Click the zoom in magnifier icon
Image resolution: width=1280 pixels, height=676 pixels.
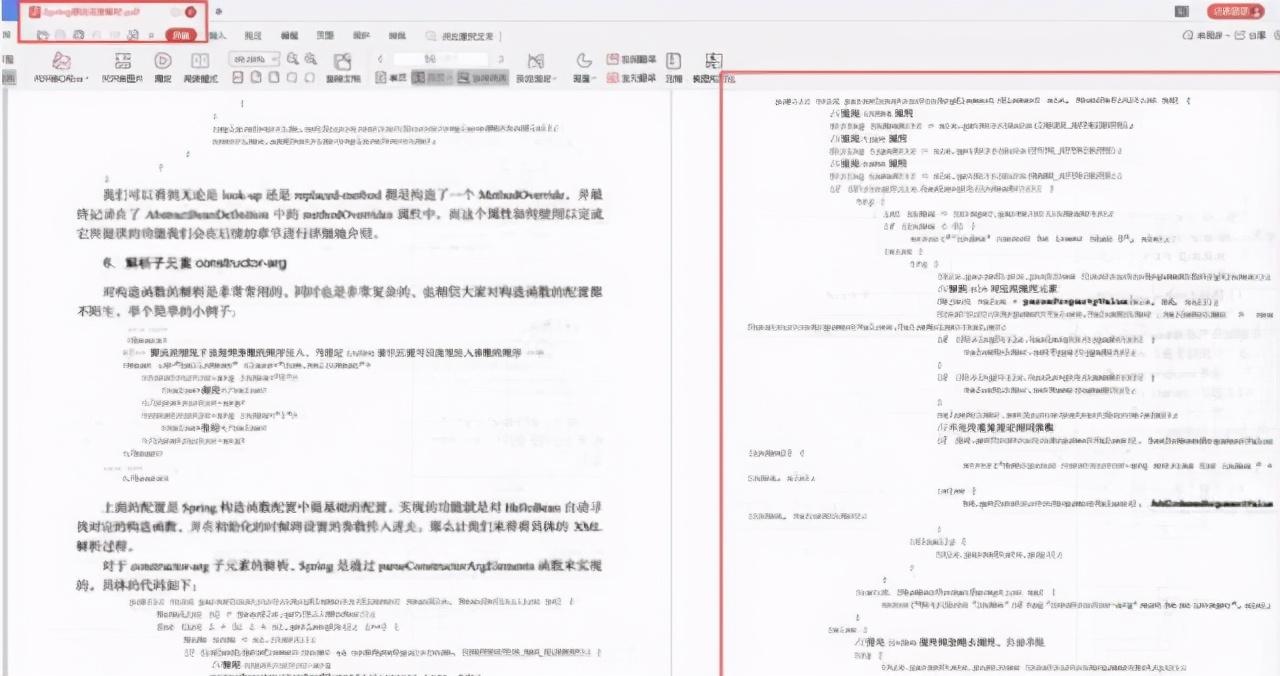coord(311,59)
